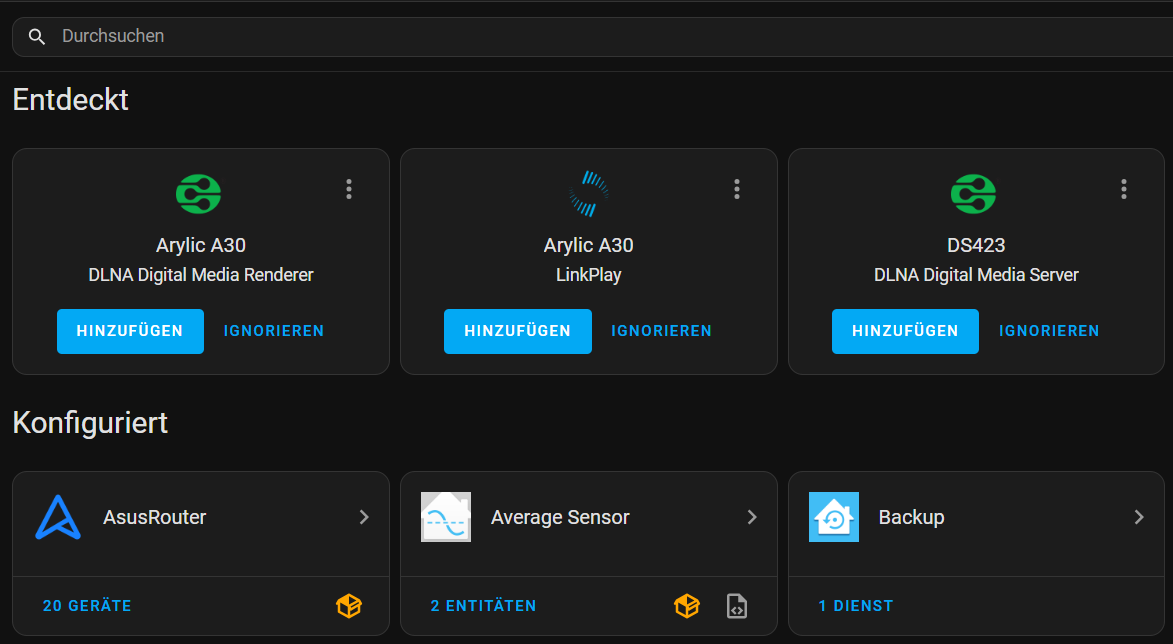Open Backup via its chevron
The width and height of the screenshot is (1173, 644).
[x=1139, y=517]
